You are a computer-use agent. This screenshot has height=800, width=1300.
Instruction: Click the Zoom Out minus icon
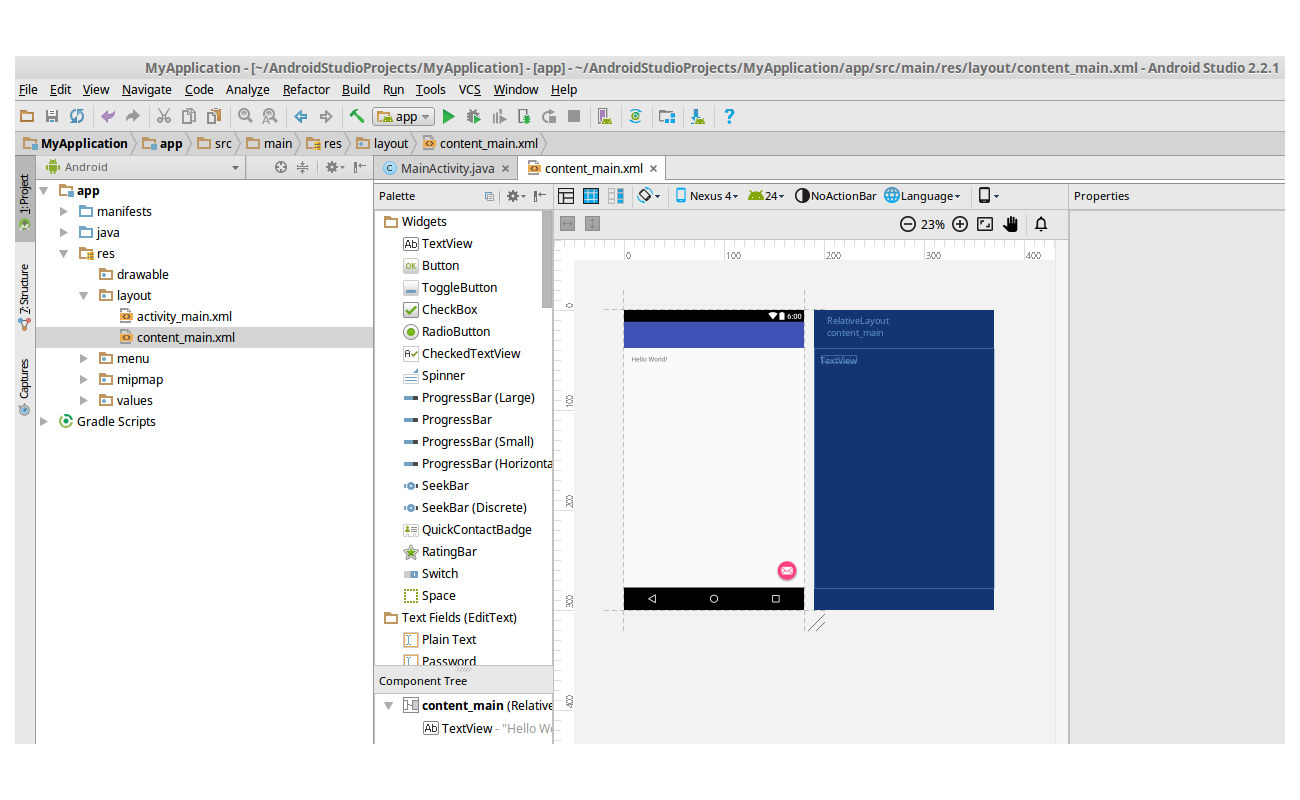[908, 224]
